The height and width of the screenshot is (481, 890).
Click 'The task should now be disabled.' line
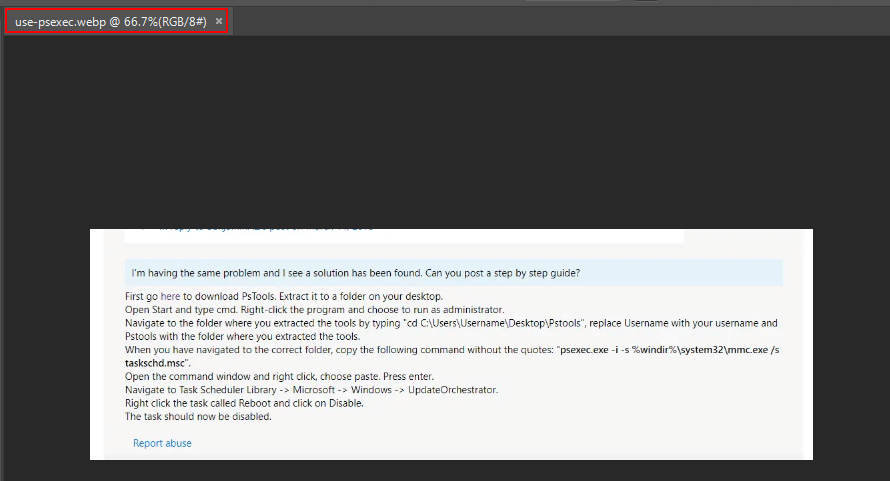198,417
